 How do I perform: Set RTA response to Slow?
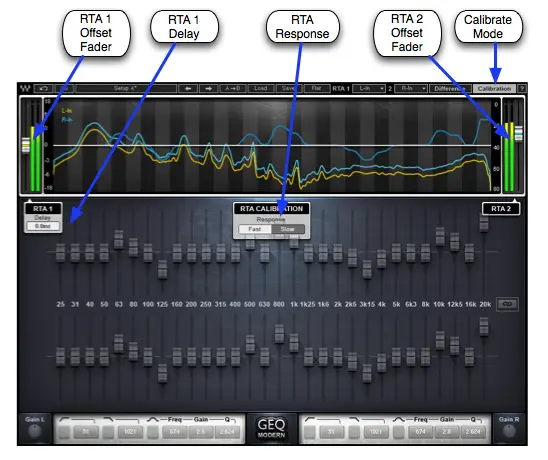coord(288,229)
